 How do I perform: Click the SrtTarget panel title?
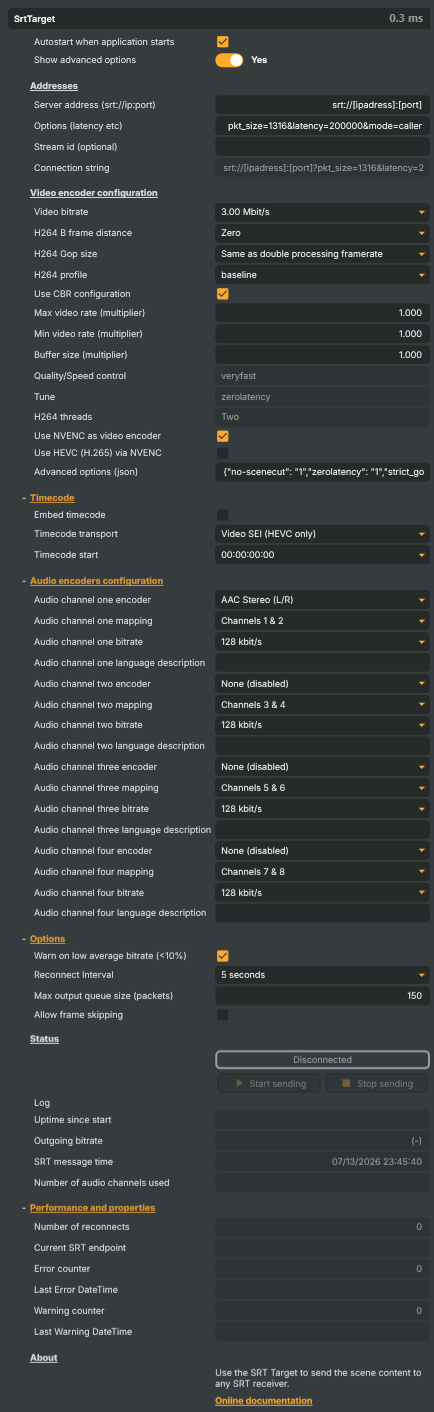click(35, 18)
